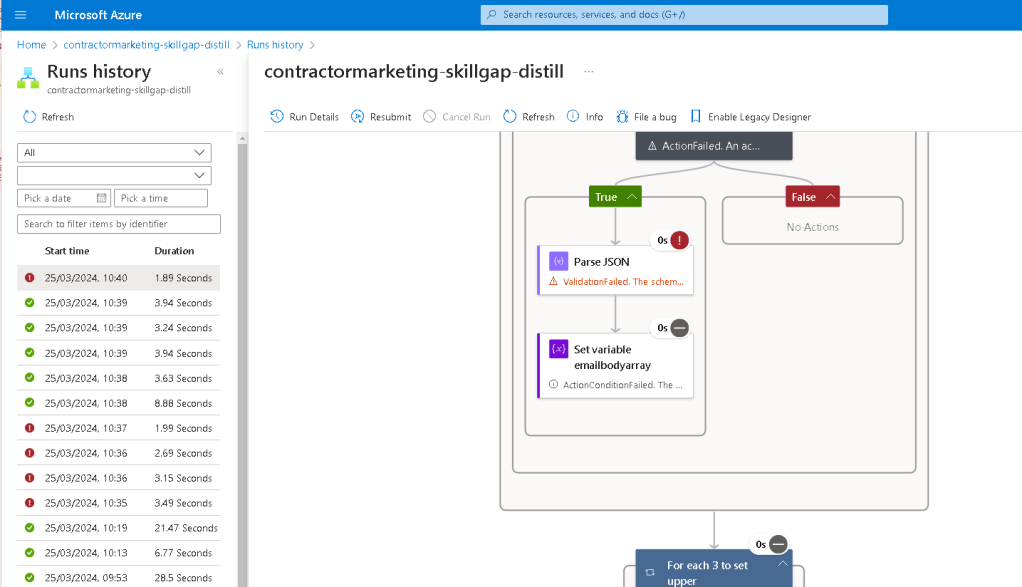Click success status icon for 10:13 run
1022x587 pixels.
coord(29,552)
